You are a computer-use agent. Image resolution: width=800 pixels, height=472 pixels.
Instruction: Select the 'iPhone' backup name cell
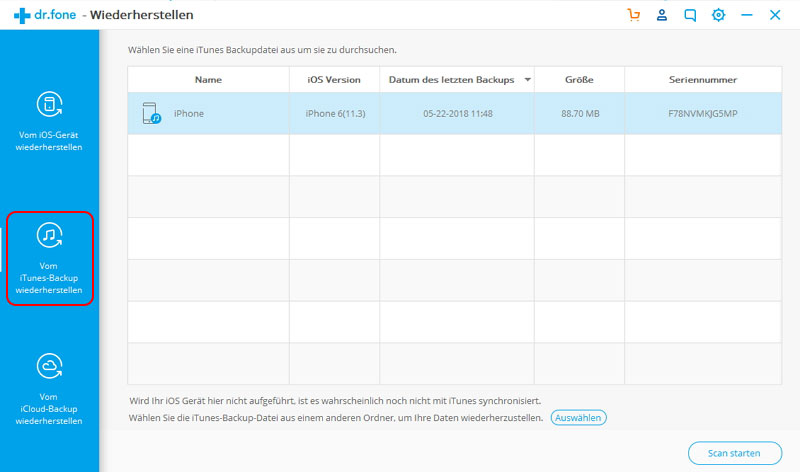coord(208,113)
